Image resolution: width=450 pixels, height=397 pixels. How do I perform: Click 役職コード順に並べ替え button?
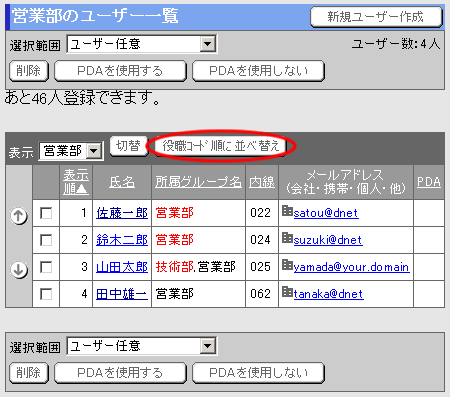pyautogui.click(x=220, y=146)
